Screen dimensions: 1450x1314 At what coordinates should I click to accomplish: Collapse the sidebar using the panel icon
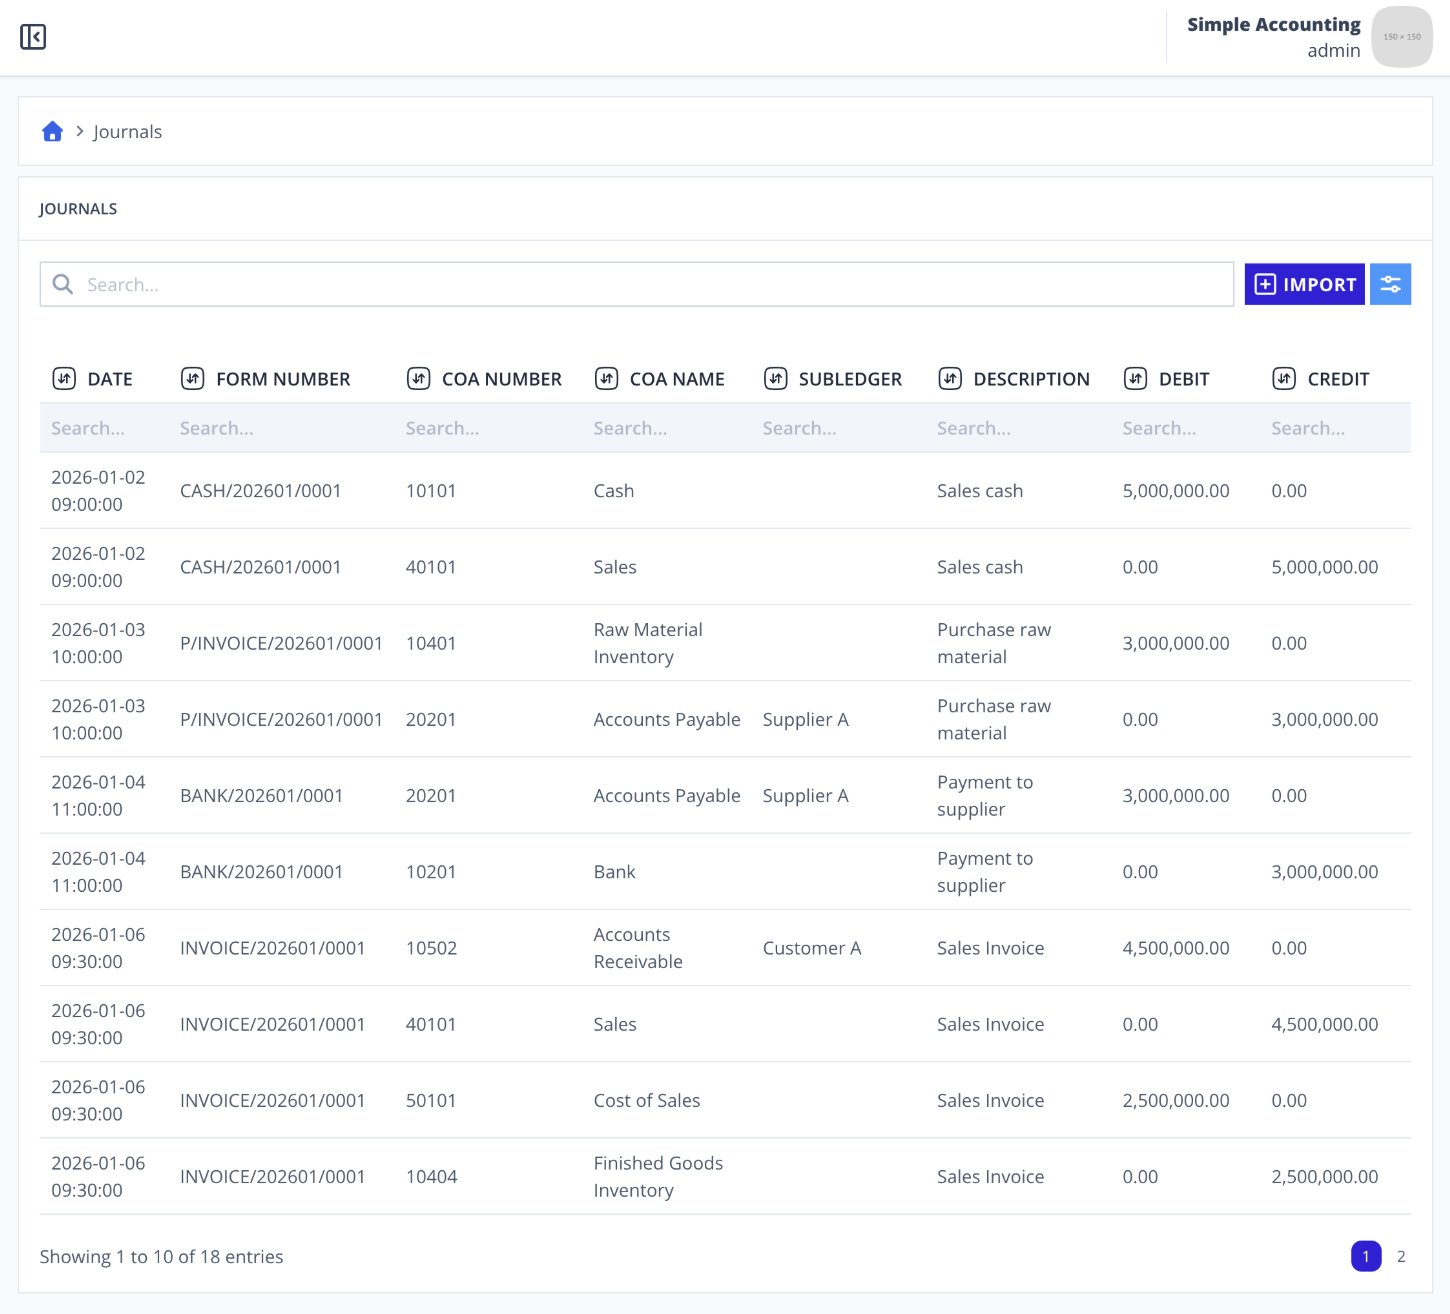click(x=33, y=37)
